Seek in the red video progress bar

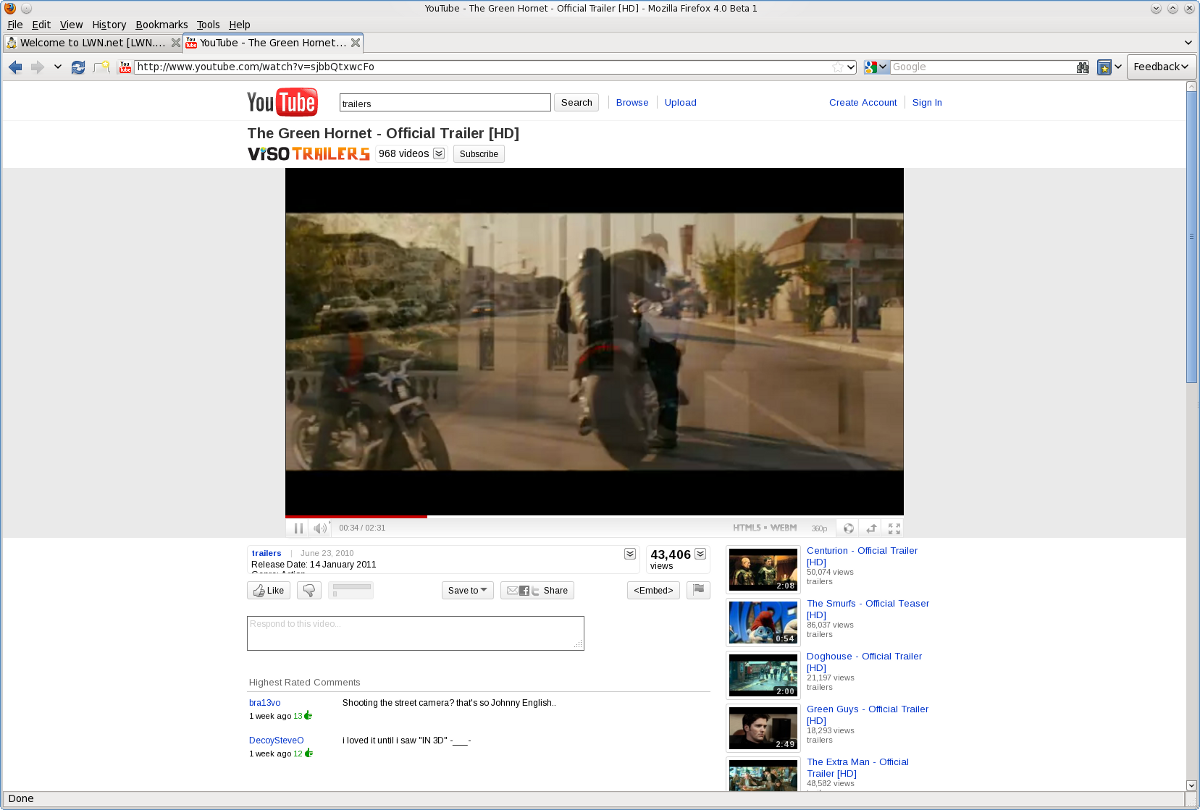pyautogui.click(x=594, y=516)
